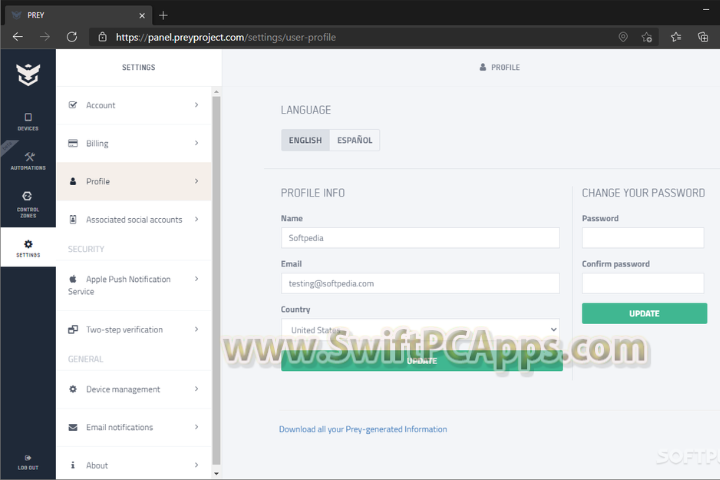The height and width of the screenshot is (480, 720).
Task: Expand the Two-step verification chevron
Action: coord(197,329)
